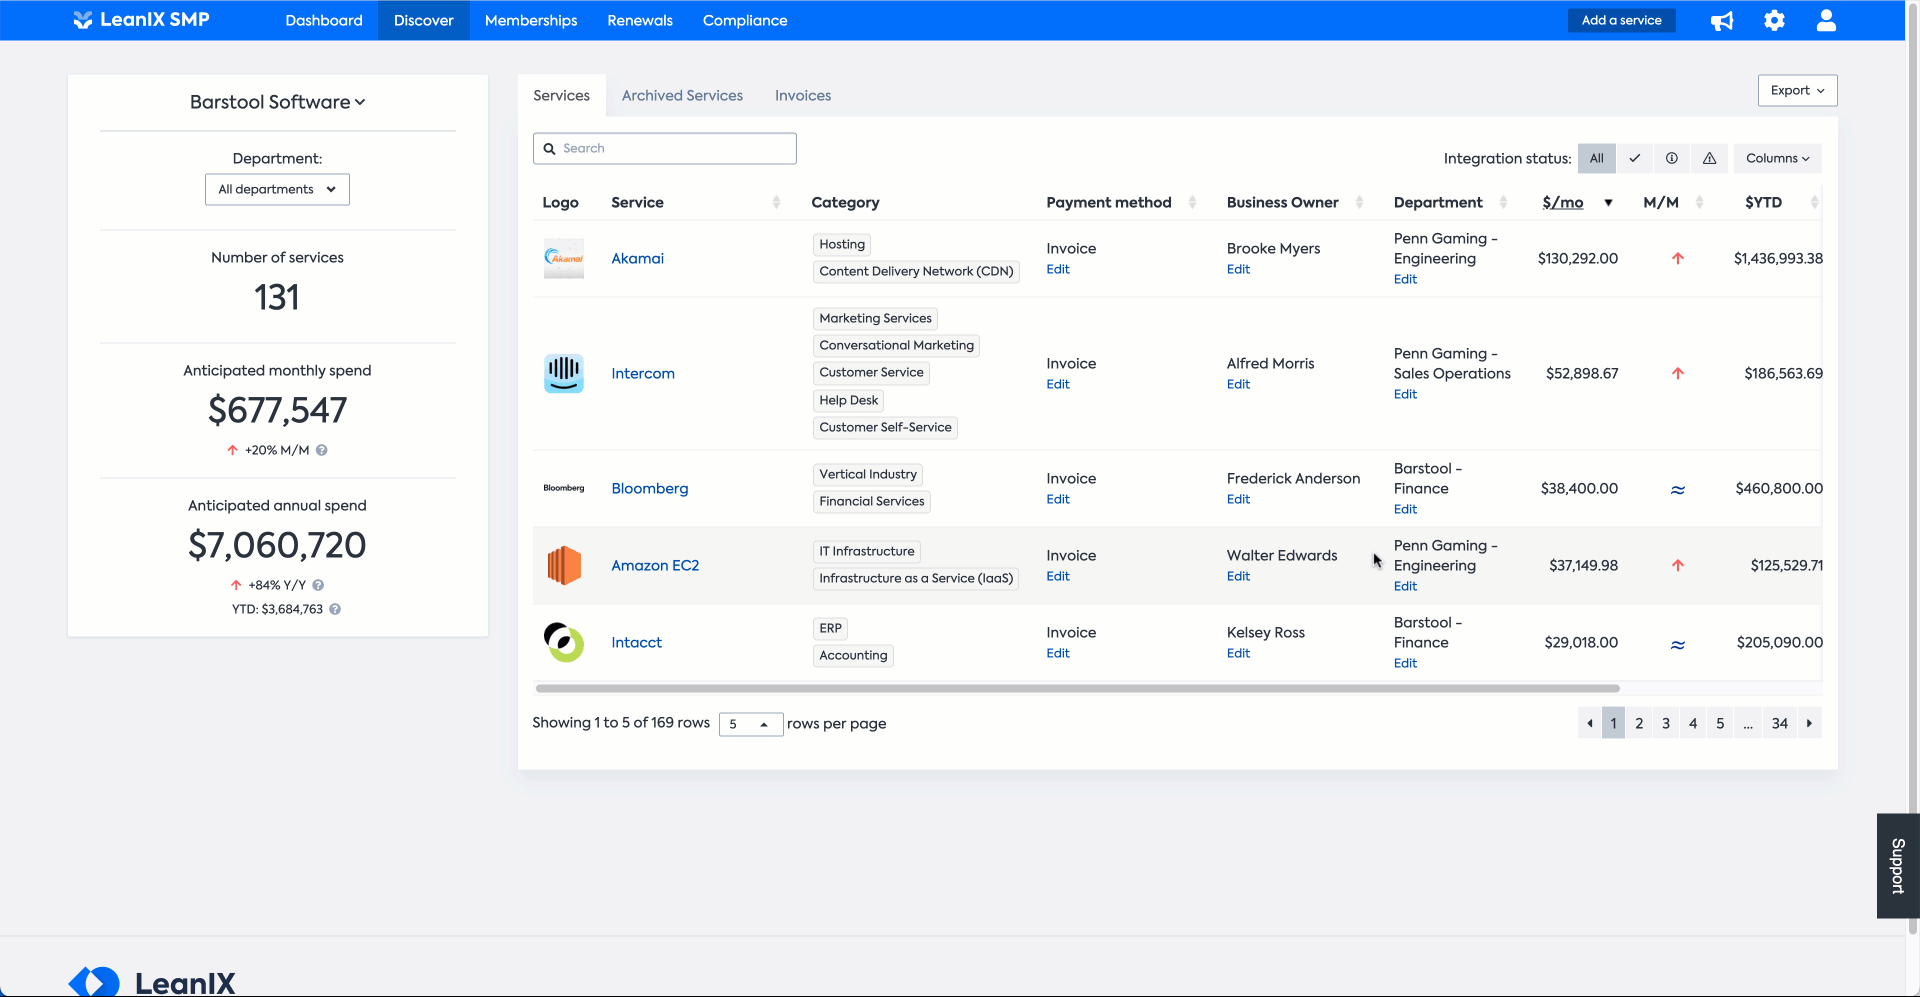Open the user profile icon
Image resolution: width=1920 pixels, height=997 pixels.
[1826, 20]
